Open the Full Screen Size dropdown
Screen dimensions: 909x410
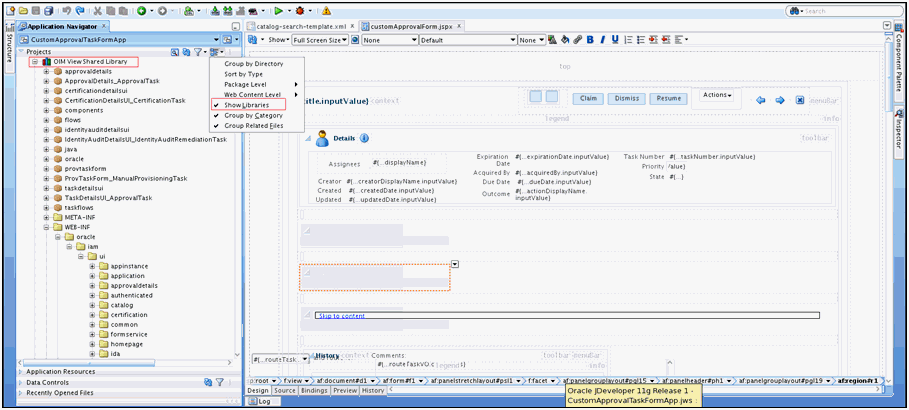(x=319, y=40)
